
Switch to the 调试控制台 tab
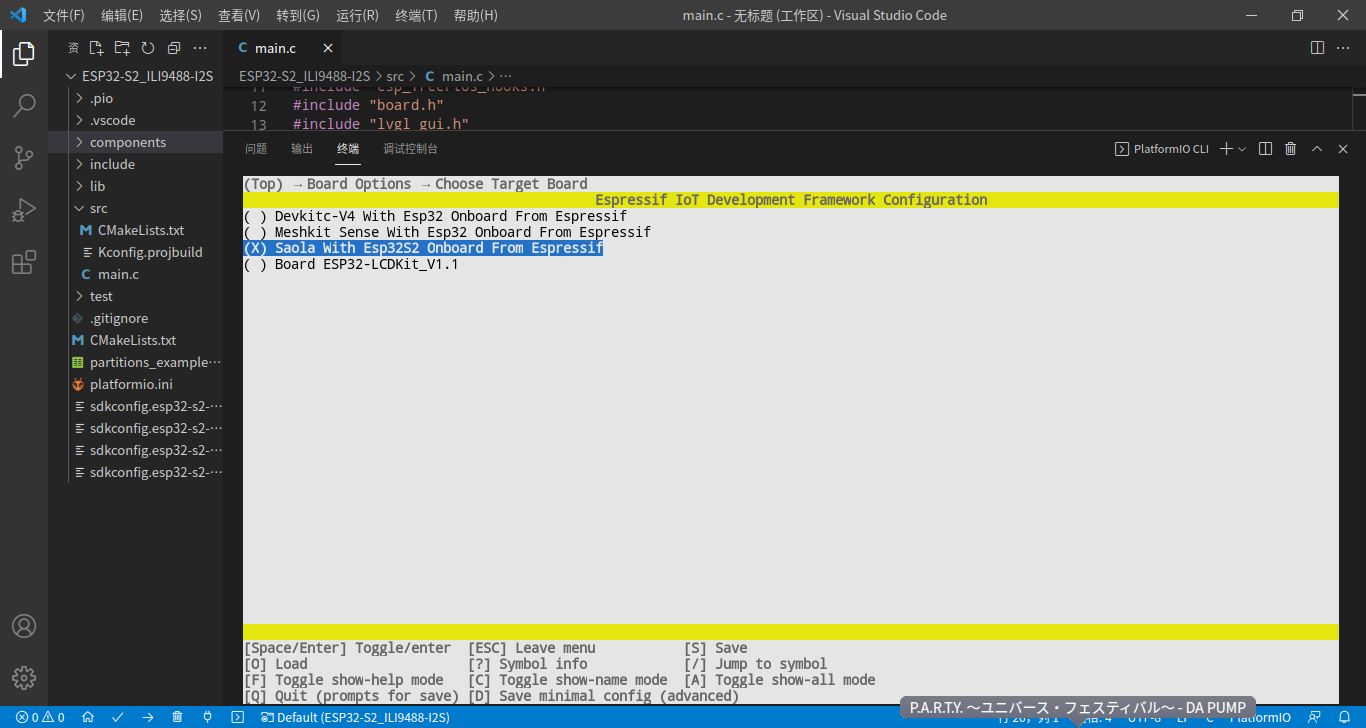[410, 148]
